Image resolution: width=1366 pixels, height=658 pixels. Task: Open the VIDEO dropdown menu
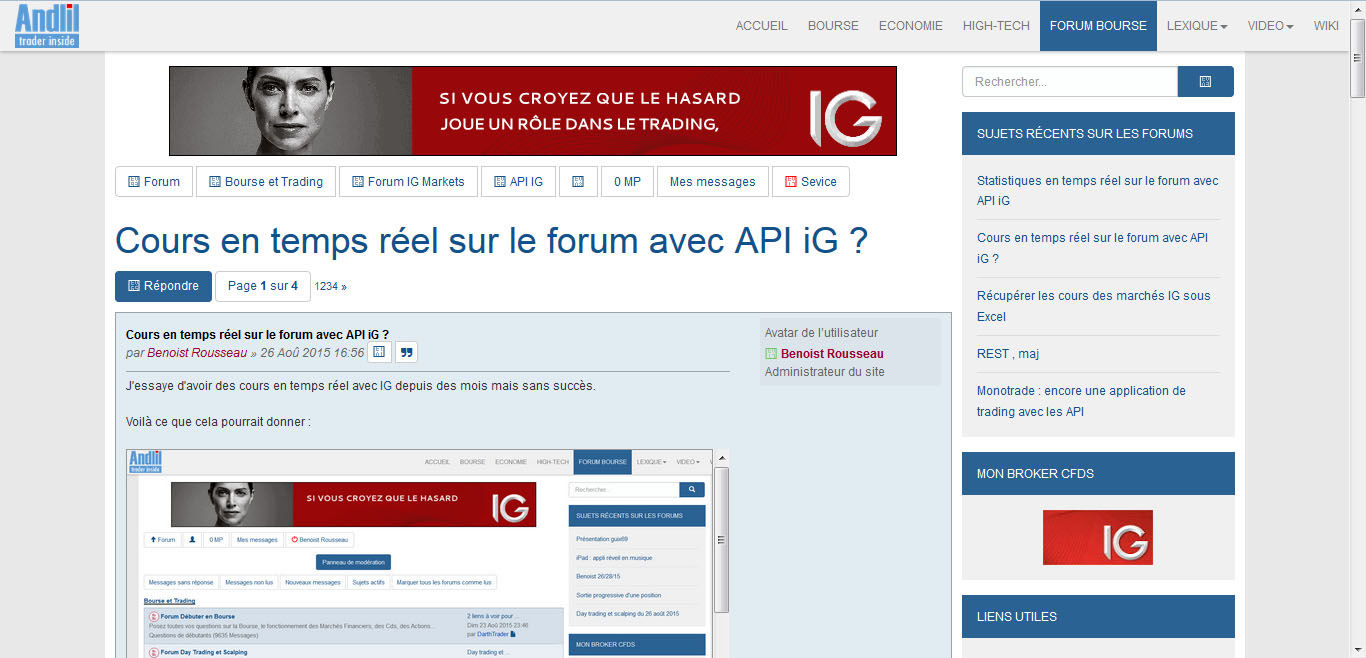click(x=1271, y=26)
